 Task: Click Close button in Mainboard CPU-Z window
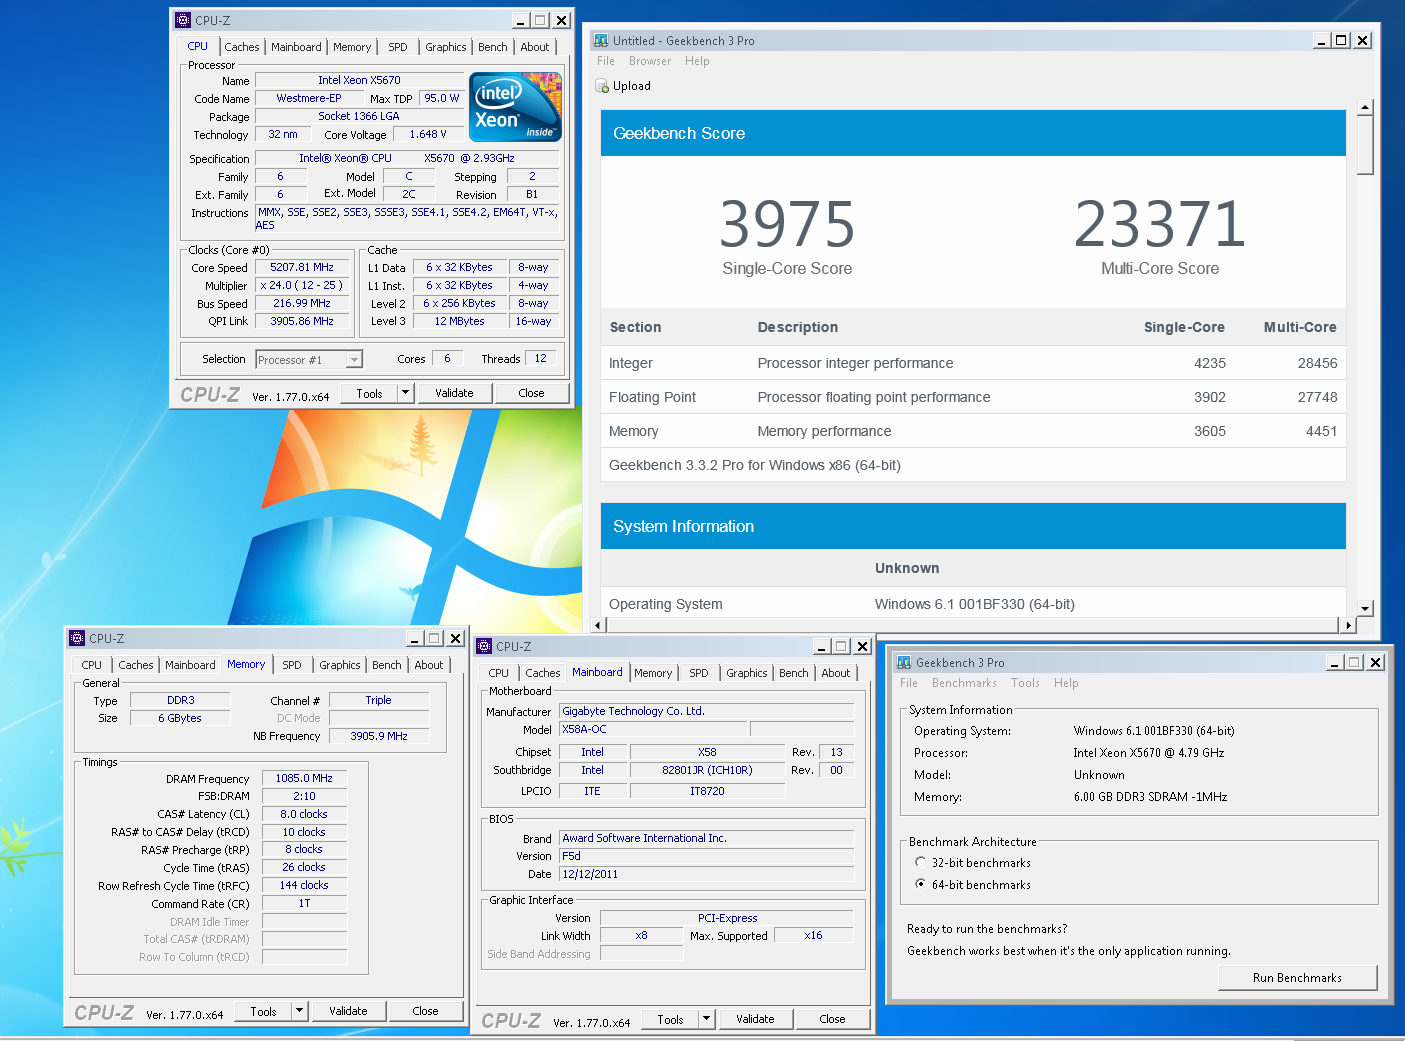tap(832, 1019)
